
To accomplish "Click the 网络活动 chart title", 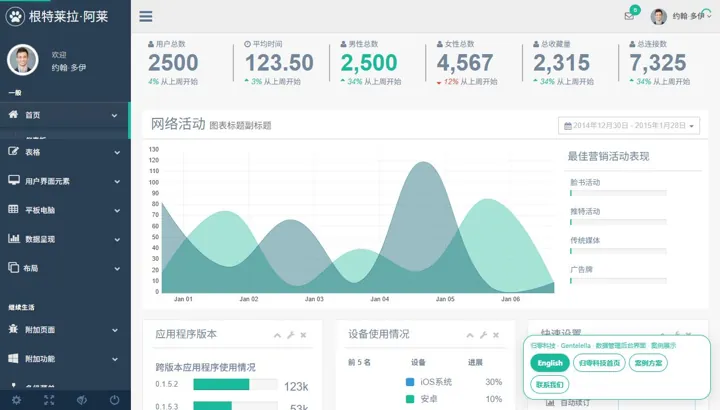I will (178, 124).
